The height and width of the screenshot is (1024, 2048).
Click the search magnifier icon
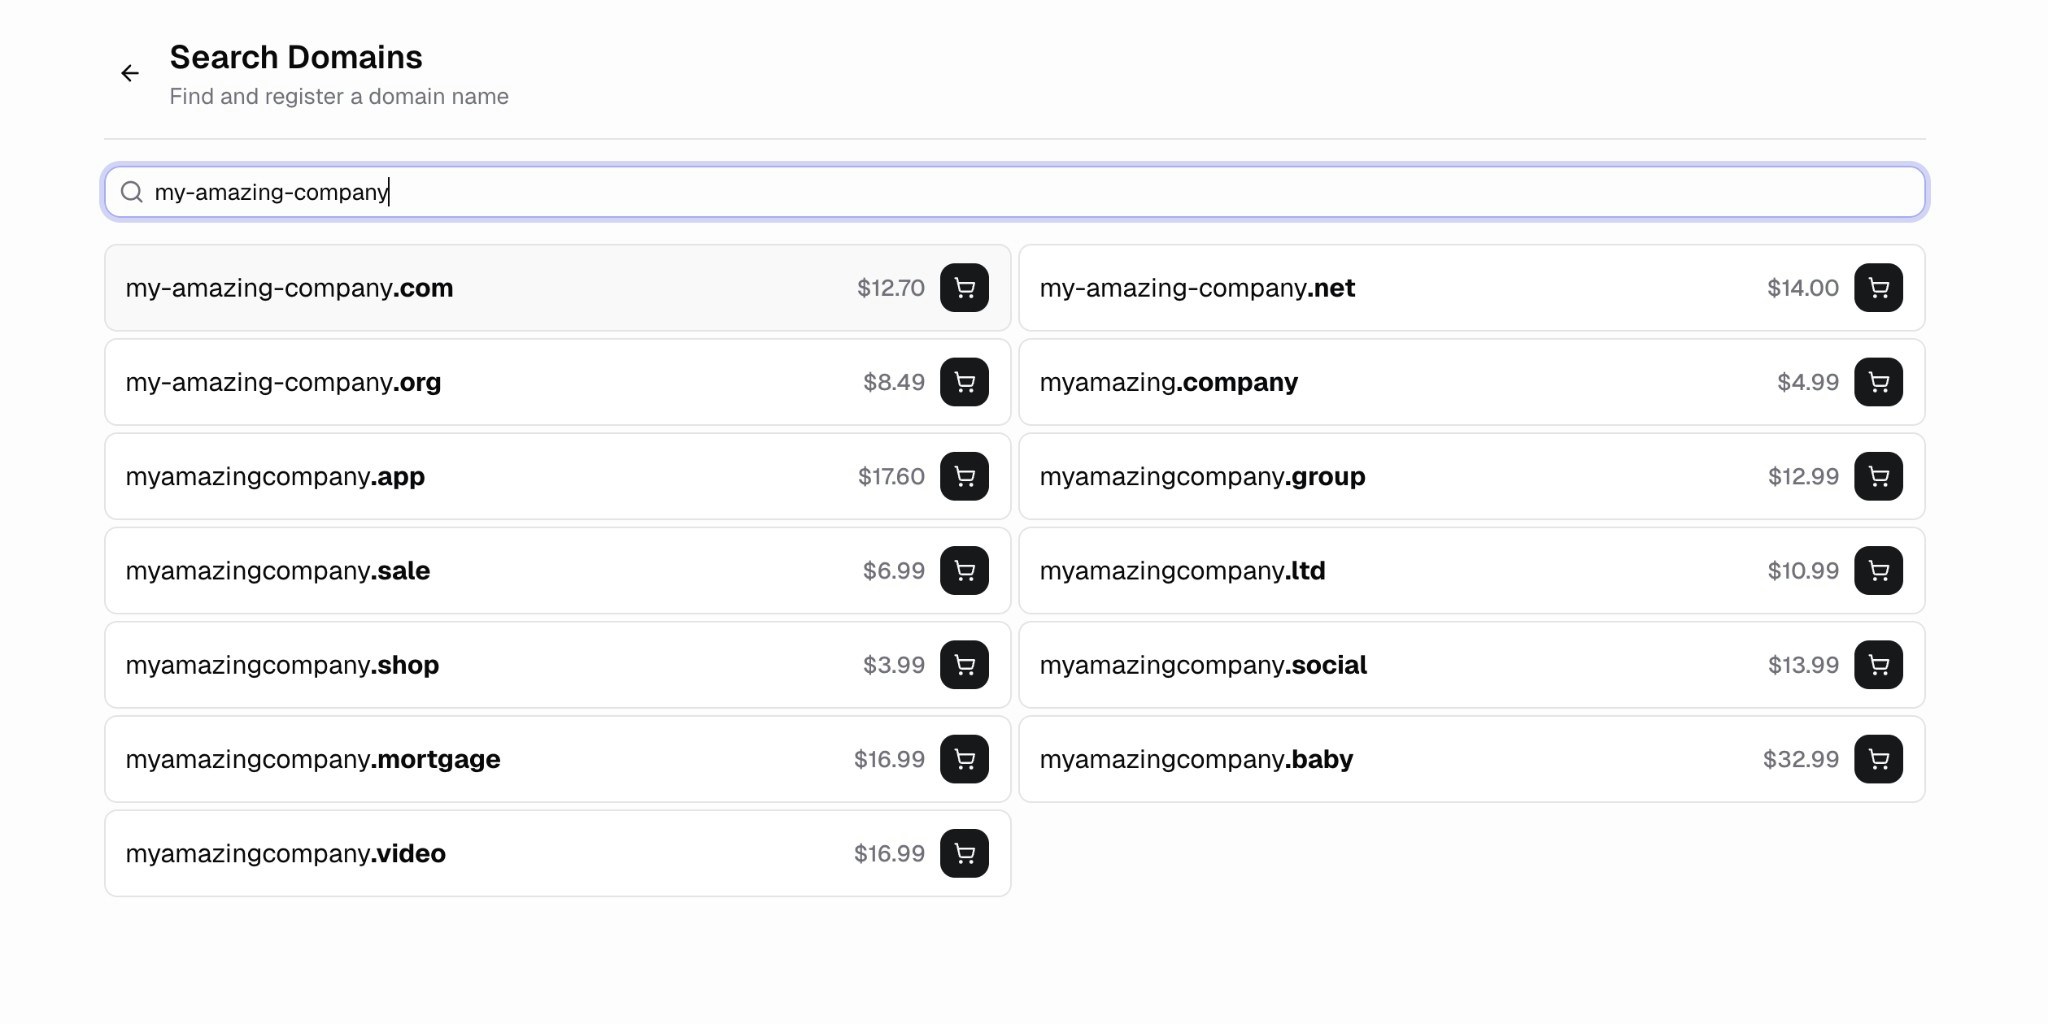point(132,192)
